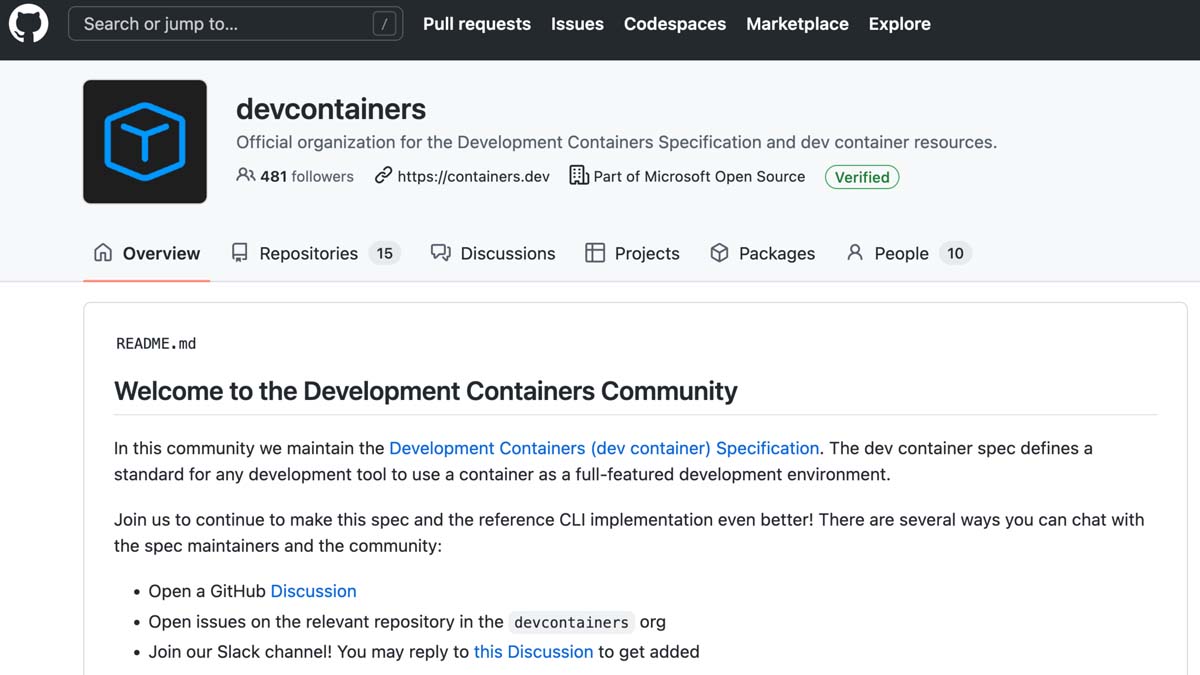Open Marketplace in header
This screenshot has height=675, width=1200.
[x=797, y=24]
